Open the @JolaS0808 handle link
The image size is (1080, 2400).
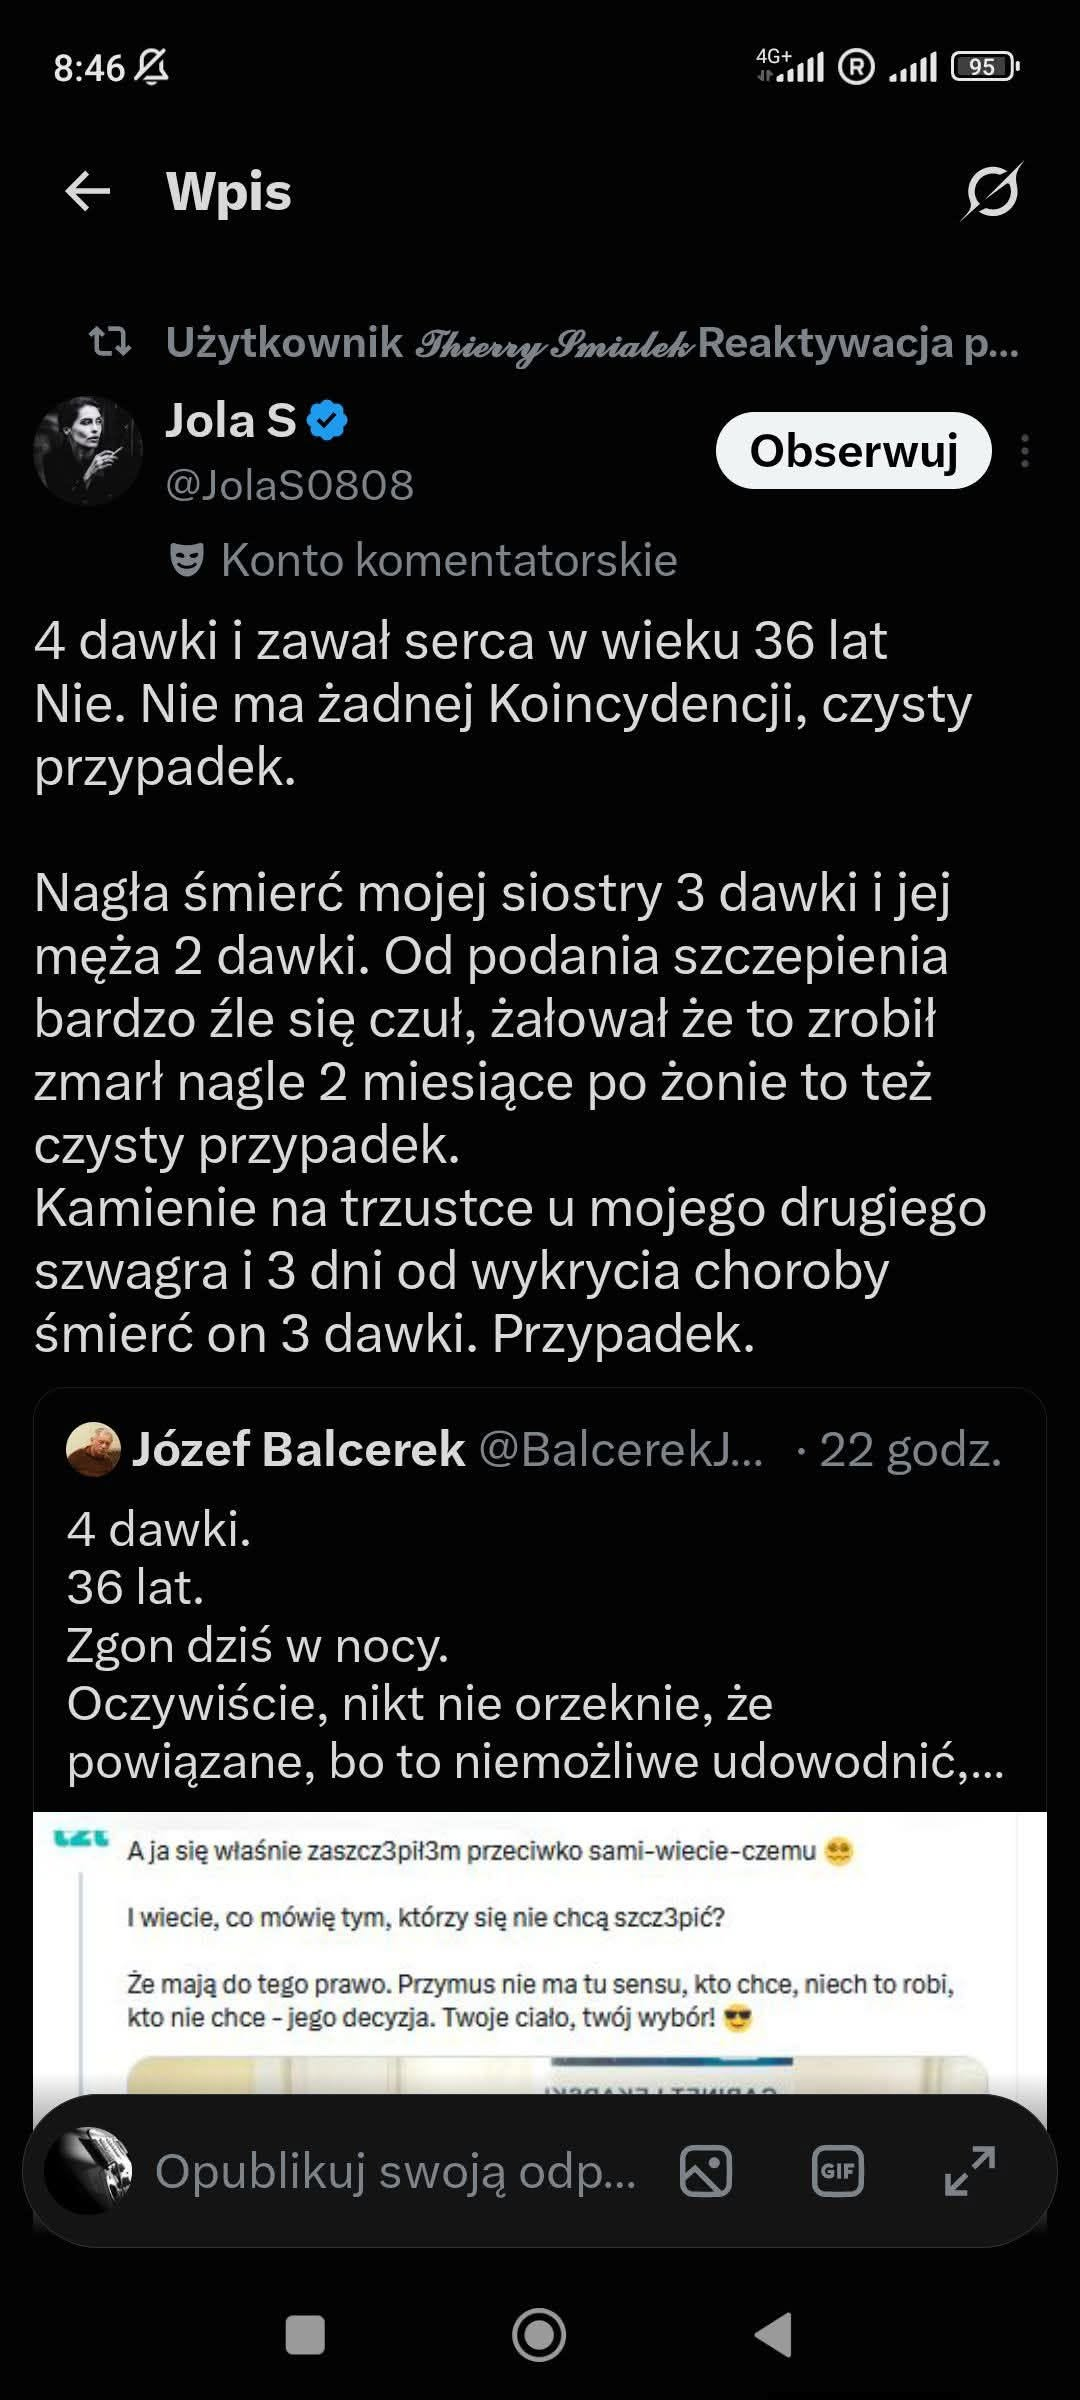(x=289, y=485)
